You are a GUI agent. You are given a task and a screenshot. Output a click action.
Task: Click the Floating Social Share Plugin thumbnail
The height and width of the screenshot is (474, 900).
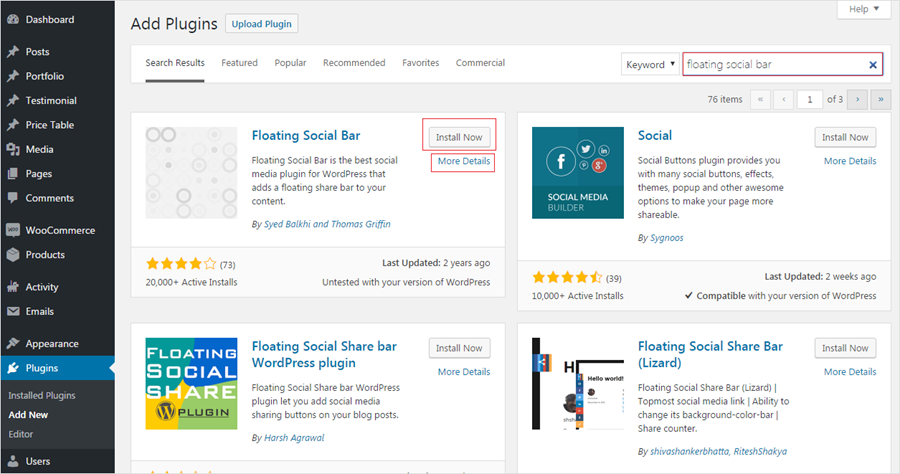pyautogui.click(x=191, y=383)
